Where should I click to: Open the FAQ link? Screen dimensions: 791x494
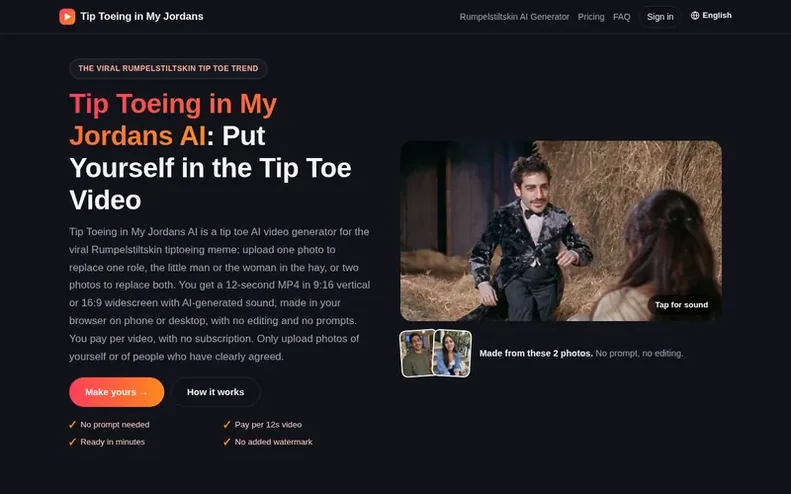click(622, 17)
